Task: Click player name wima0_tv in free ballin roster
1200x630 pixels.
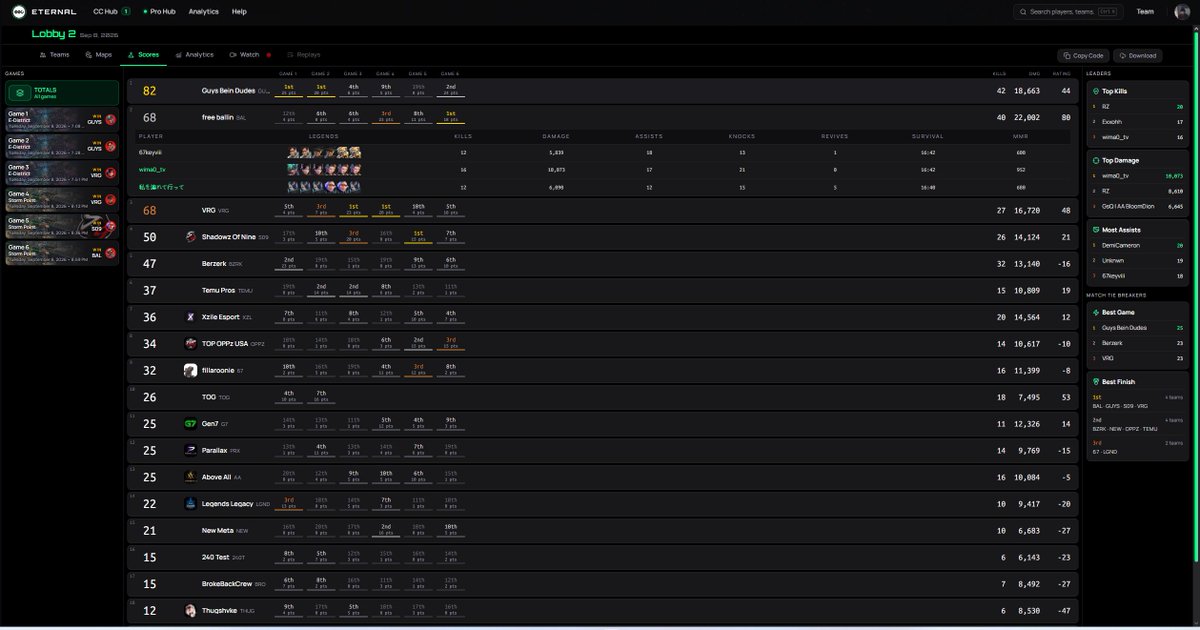Action: click(152, 170)
